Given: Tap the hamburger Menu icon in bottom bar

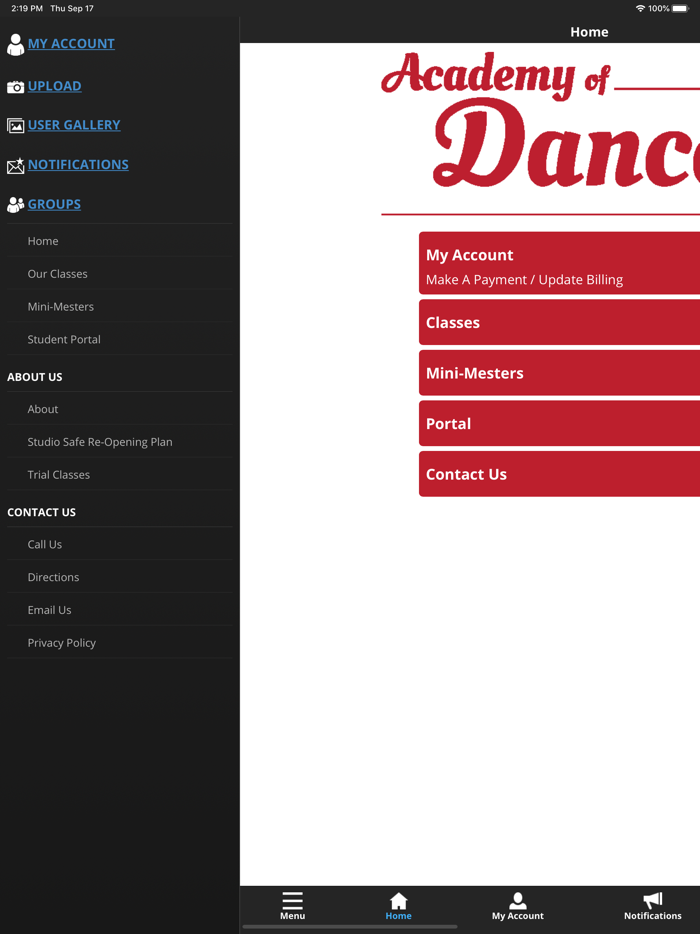Looking at the screenshot, I should tap(293, 900).
